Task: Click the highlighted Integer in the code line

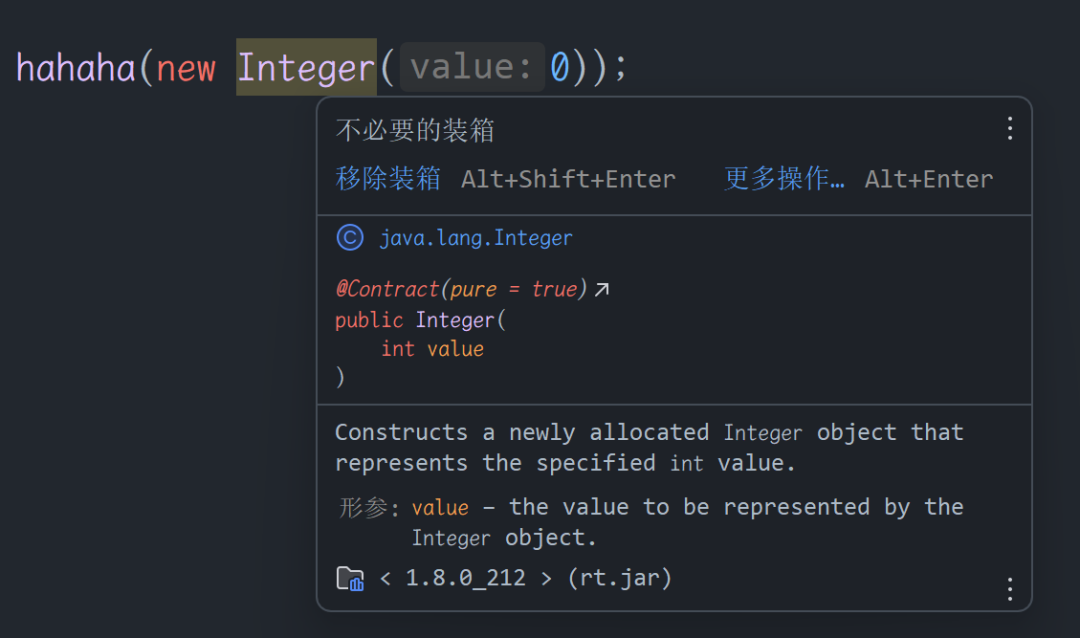Action: coord(307,68)
